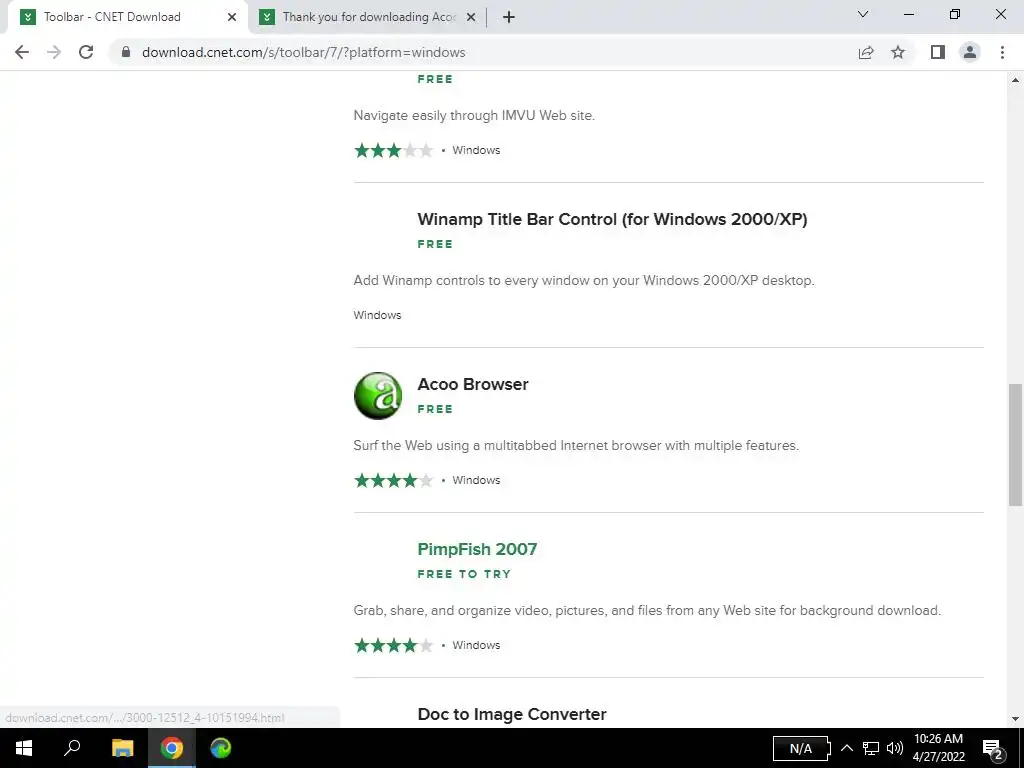Click the N/A battery indicator

[x=802, y=748]
